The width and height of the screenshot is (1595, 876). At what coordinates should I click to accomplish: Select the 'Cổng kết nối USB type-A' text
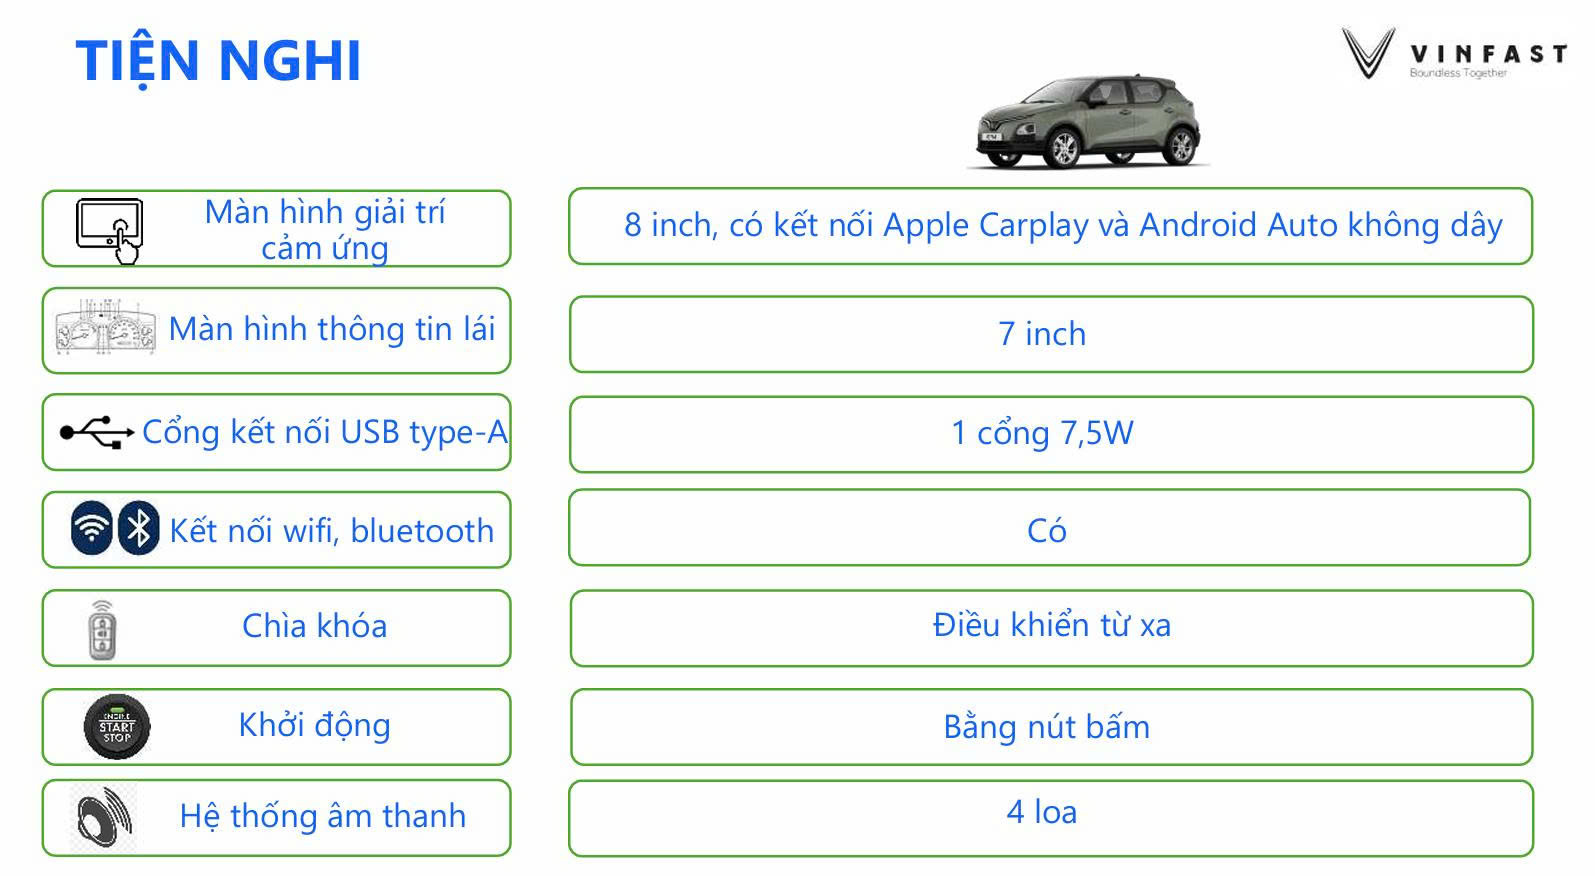point(325,432)
